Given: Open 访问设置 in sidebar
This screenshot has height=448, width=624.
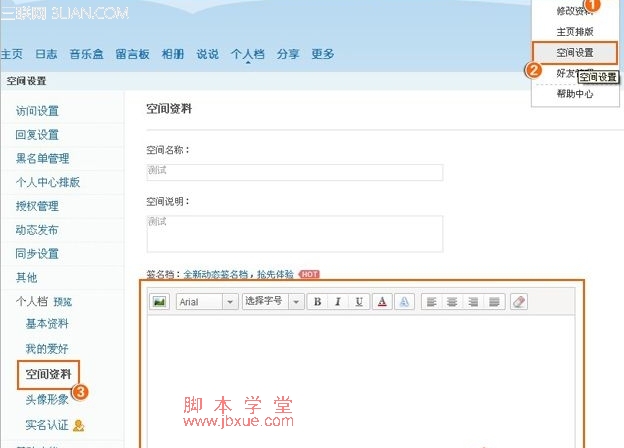Looking at the screenshot, I should coord(37,111).
